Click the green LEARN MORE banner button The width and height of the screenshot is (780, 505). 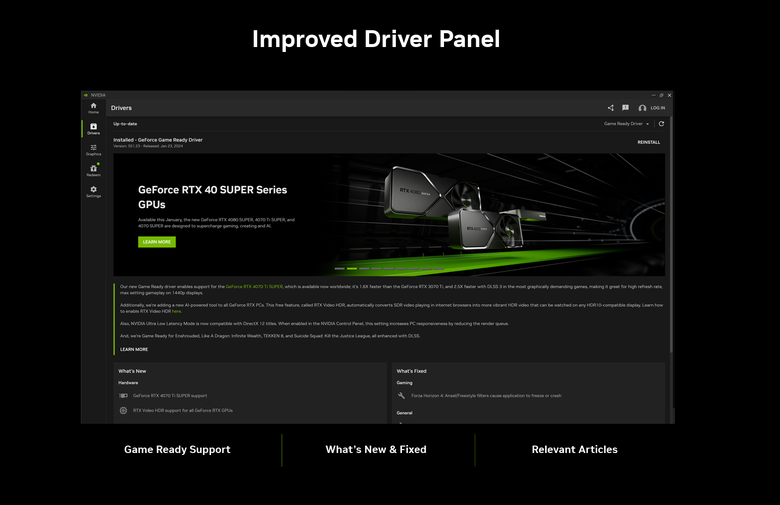tap(157, 242)
